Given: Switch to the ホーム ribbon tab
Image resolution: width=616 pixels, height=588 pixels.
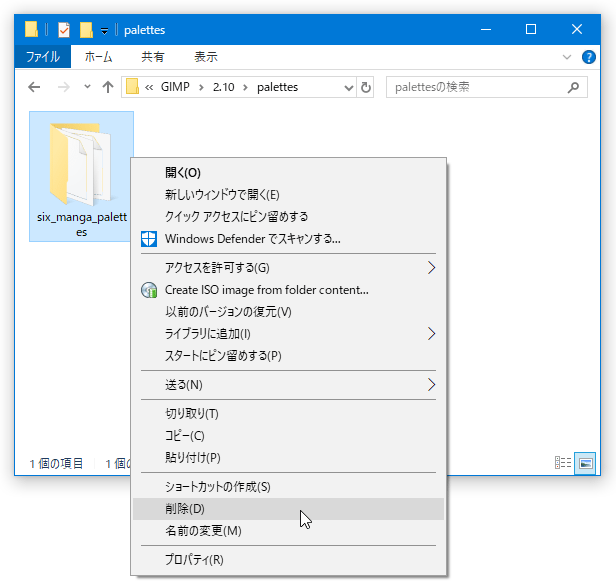Looking at the screenshot, I should [98, 57].
